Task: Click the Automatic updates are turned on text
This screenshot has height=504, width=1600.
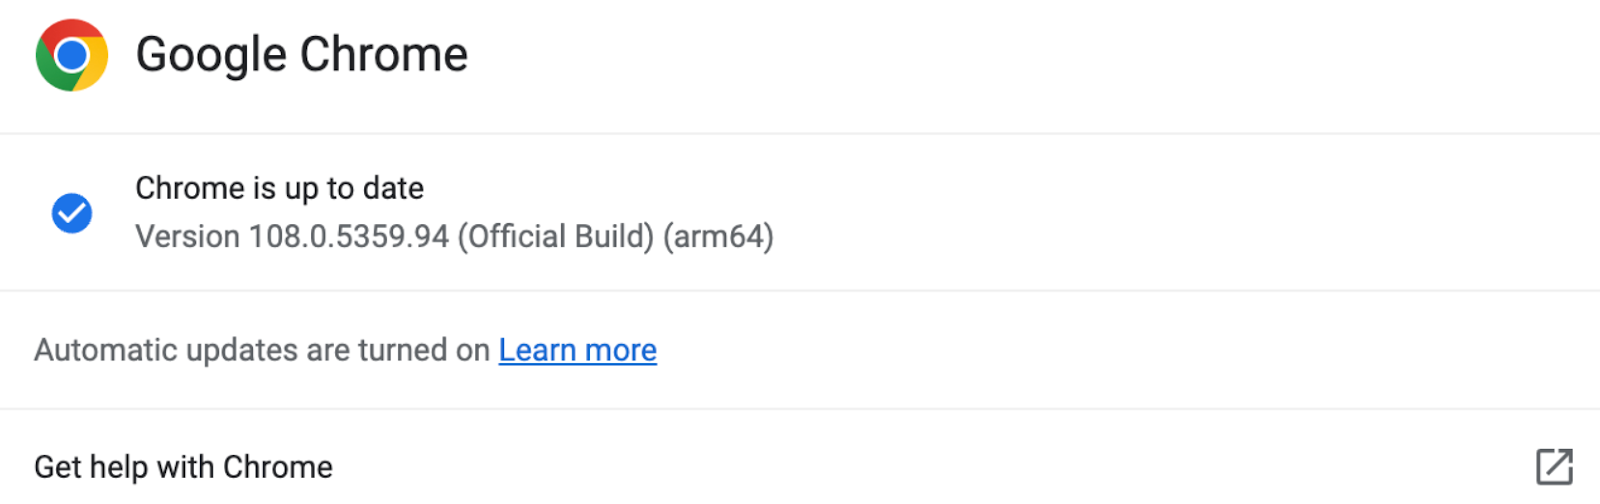Action: click(x=262, y=350)
